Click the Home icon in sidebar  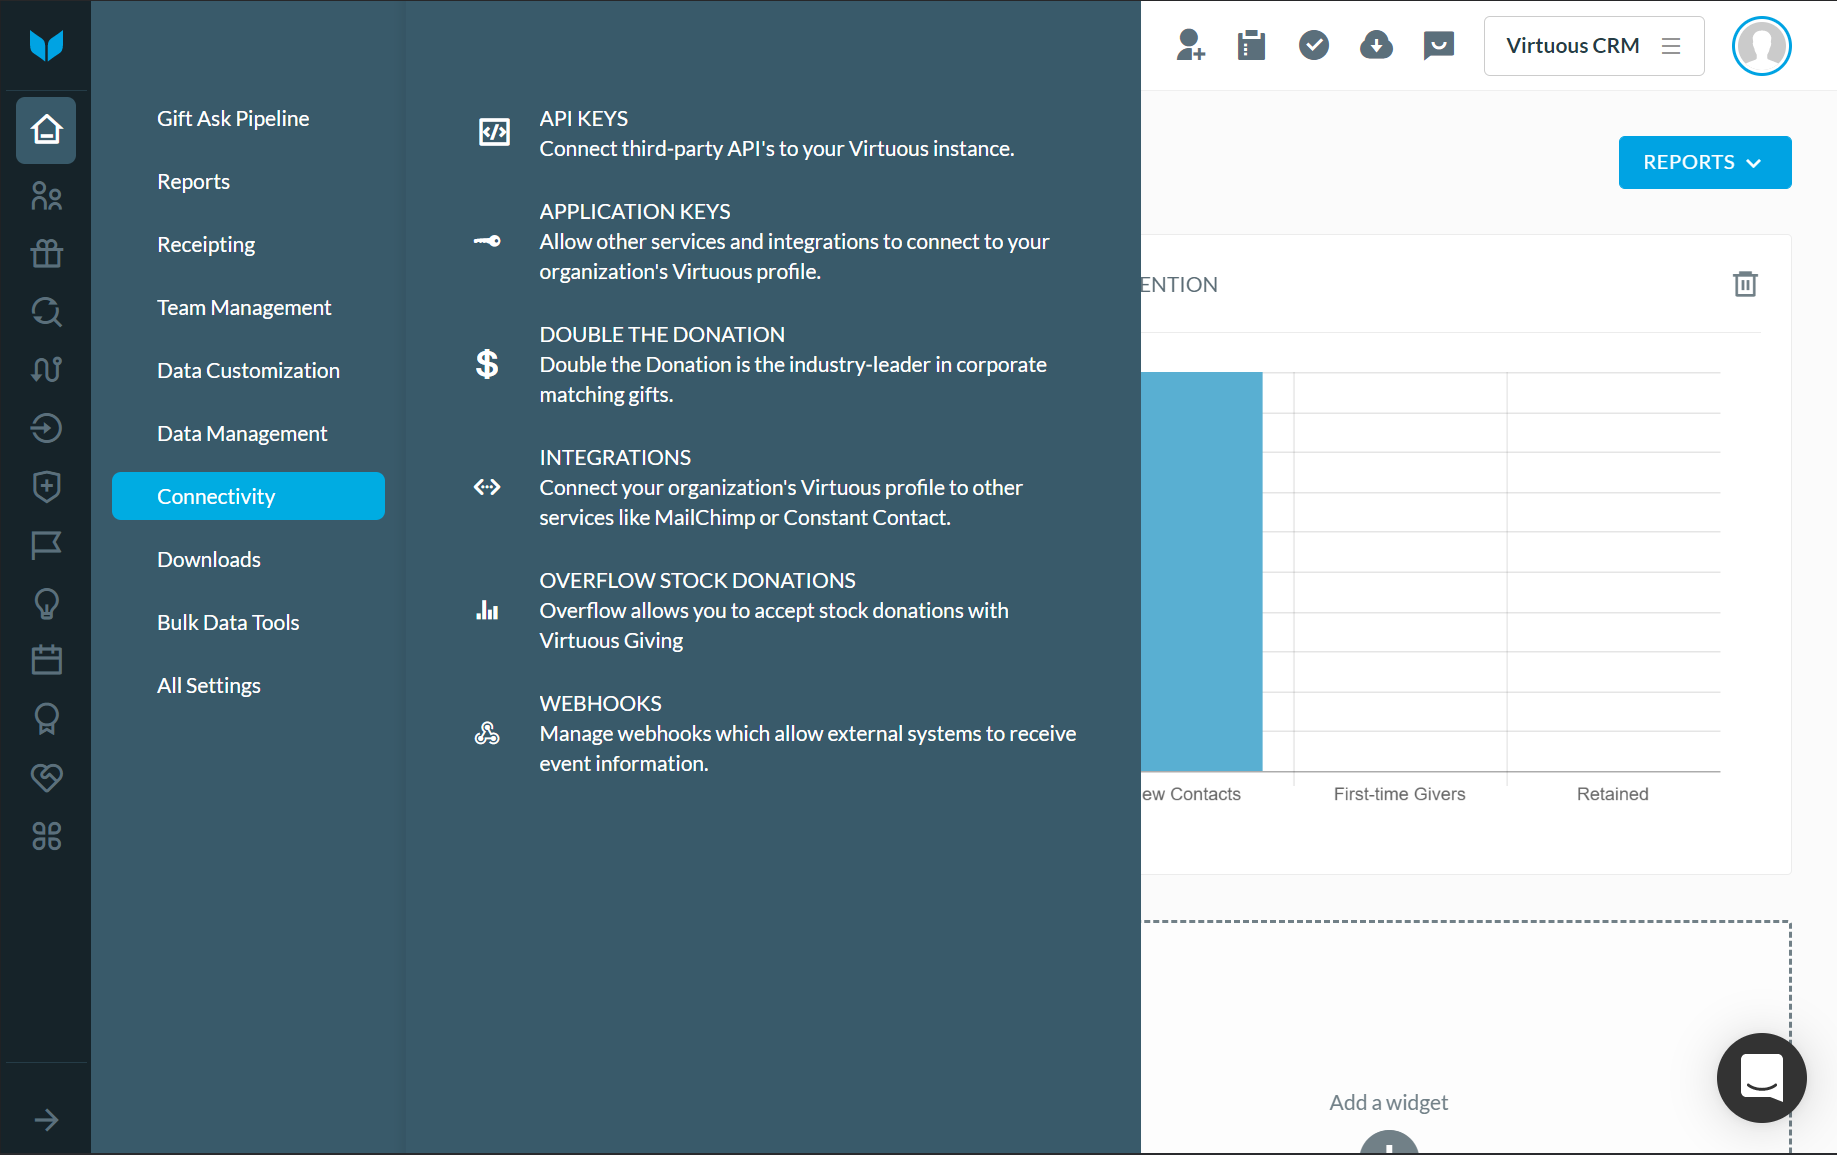(46, 130)
